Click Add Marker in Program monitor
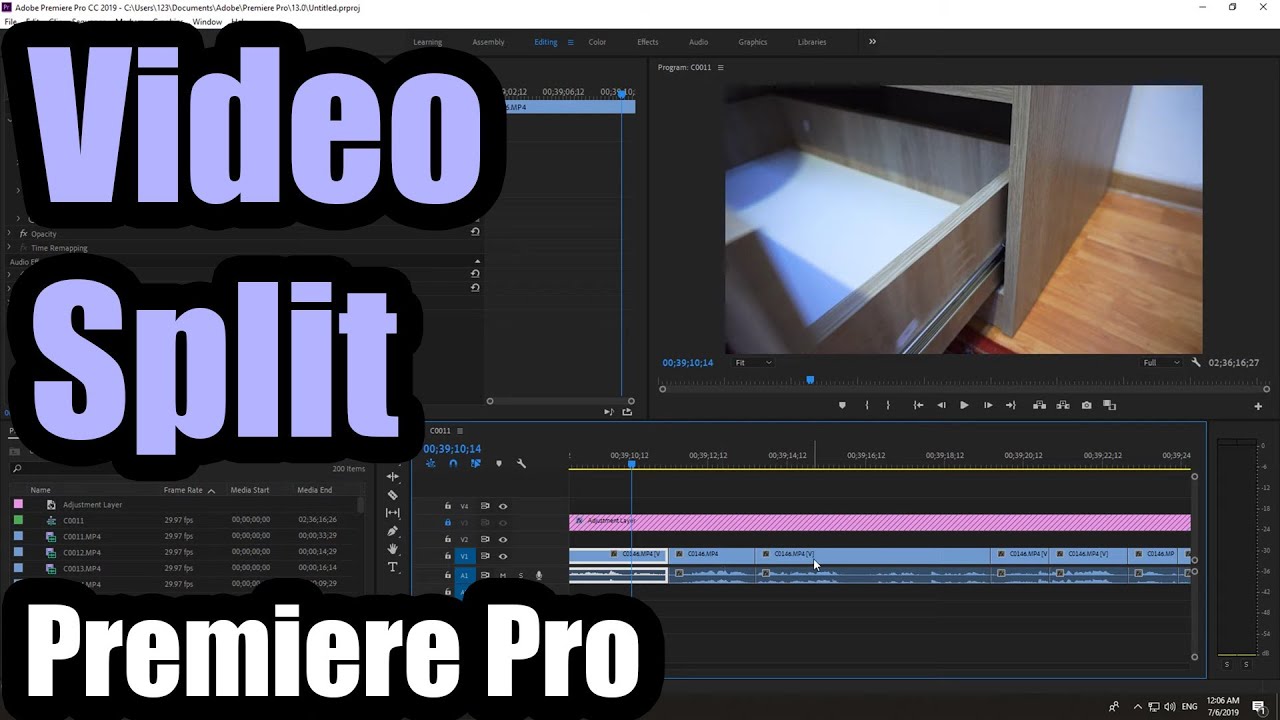1280x720 pixels. 842,405
